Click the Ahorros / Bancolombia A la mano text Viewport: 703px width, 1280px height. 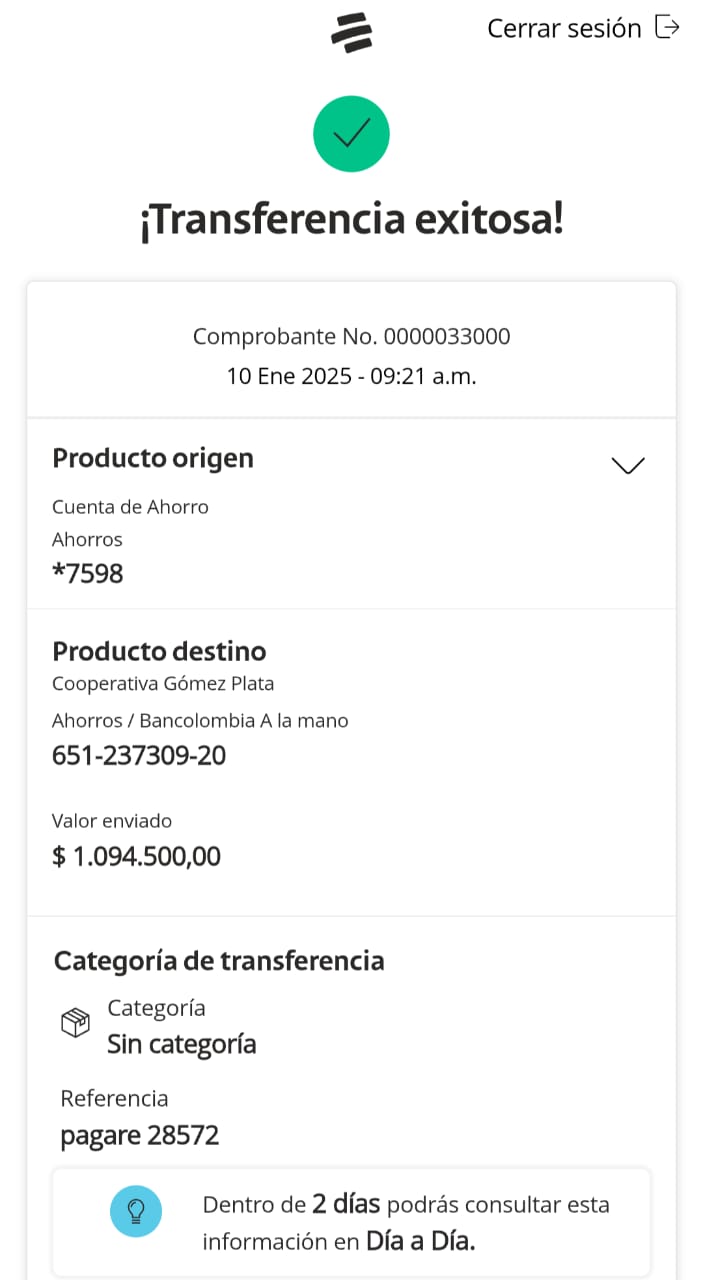pyautogui.click(x=200, y=720)
